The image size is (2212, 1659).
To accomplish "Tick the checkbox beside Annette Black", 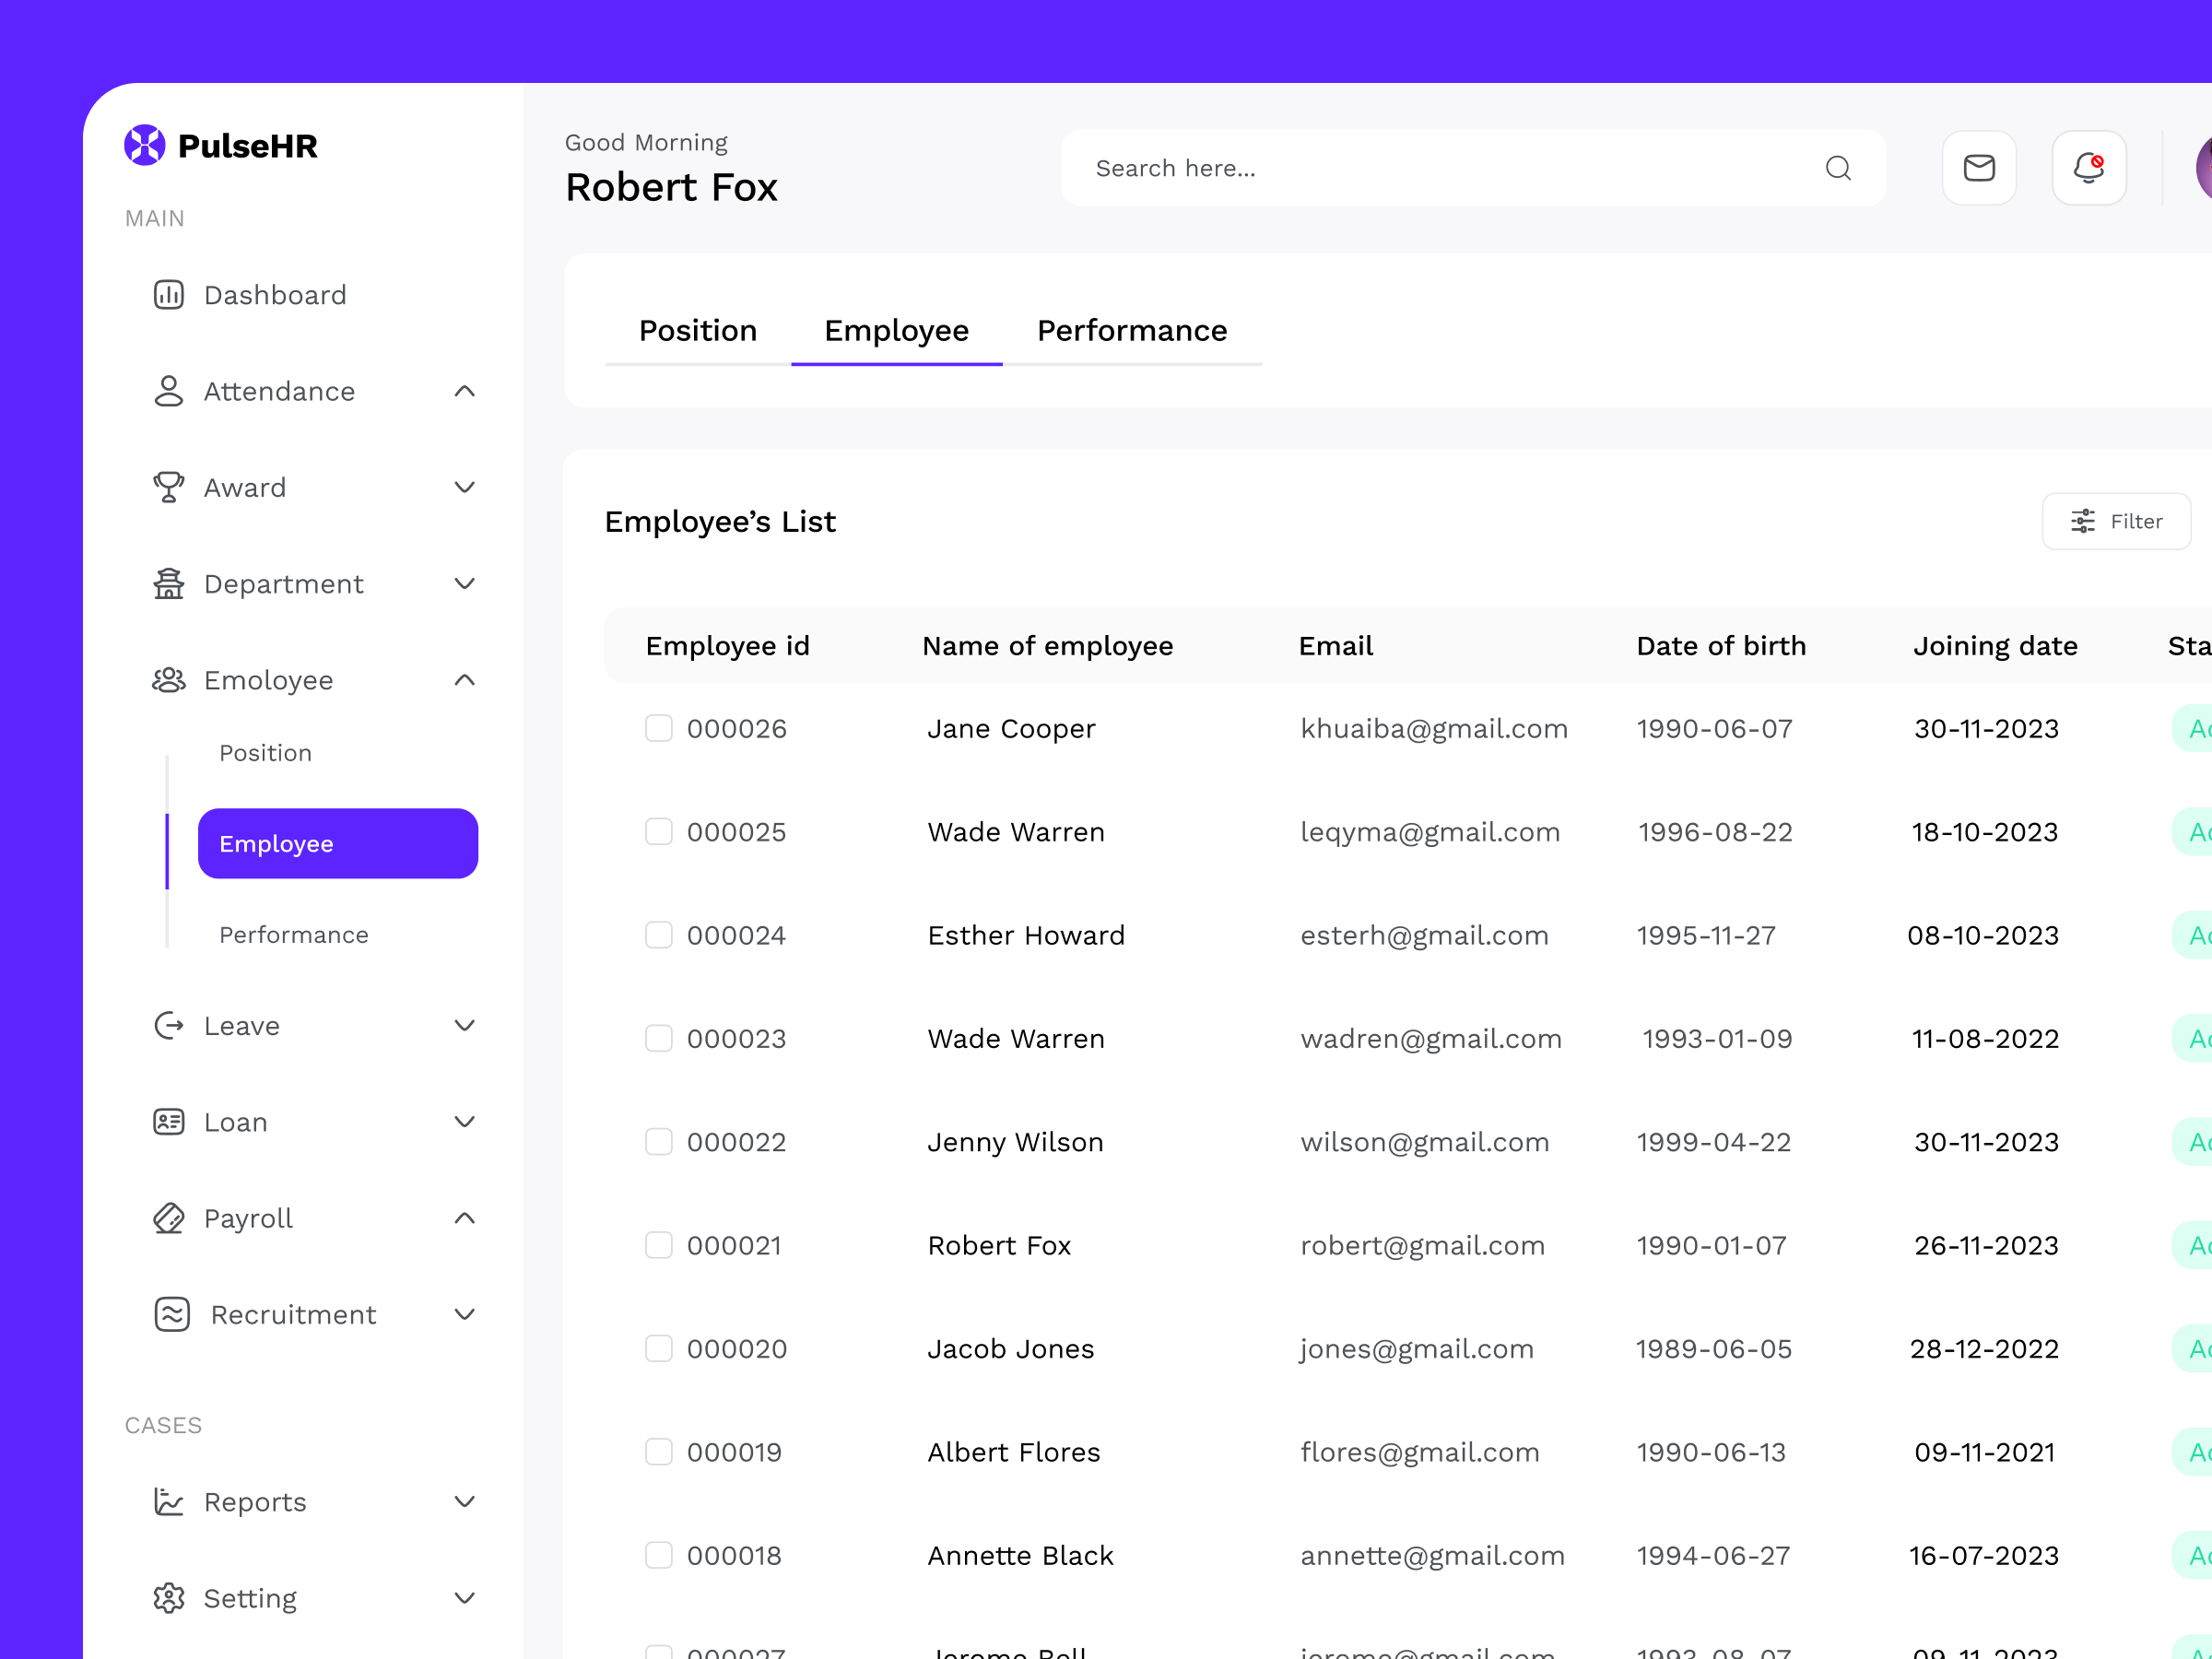I will [659, 1555].
